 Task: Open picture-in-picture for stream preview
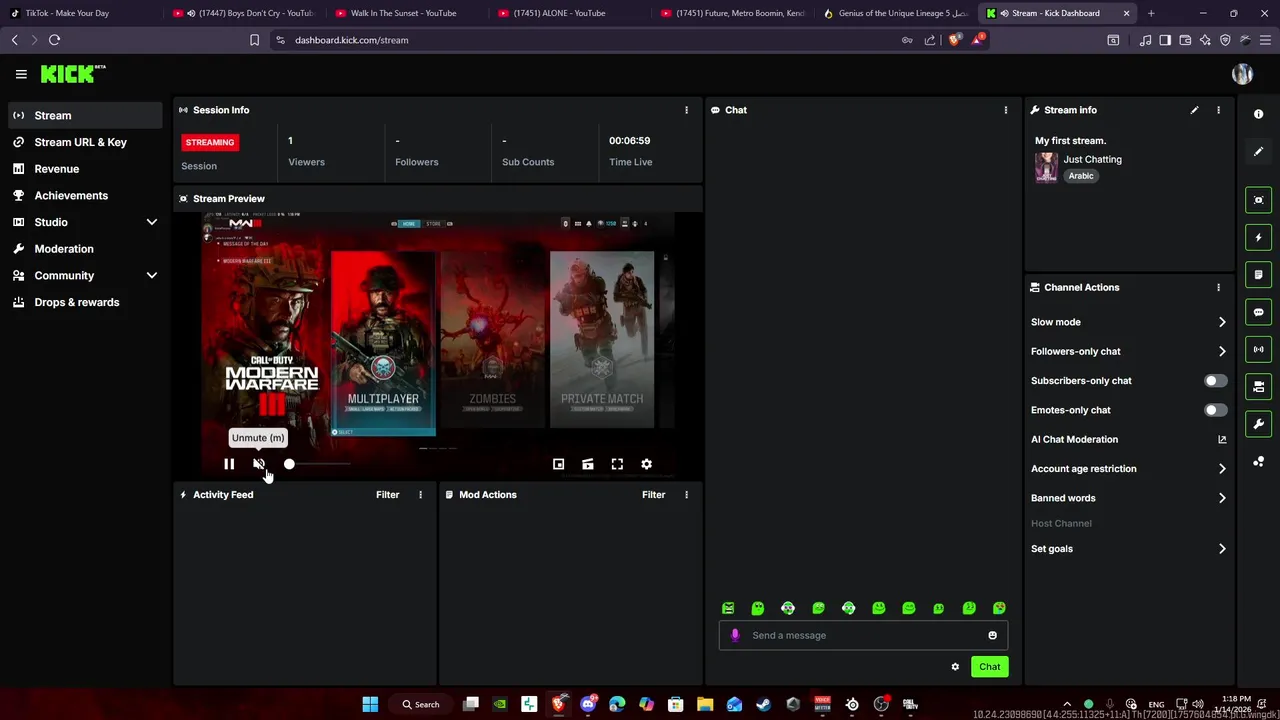point(559,464)
